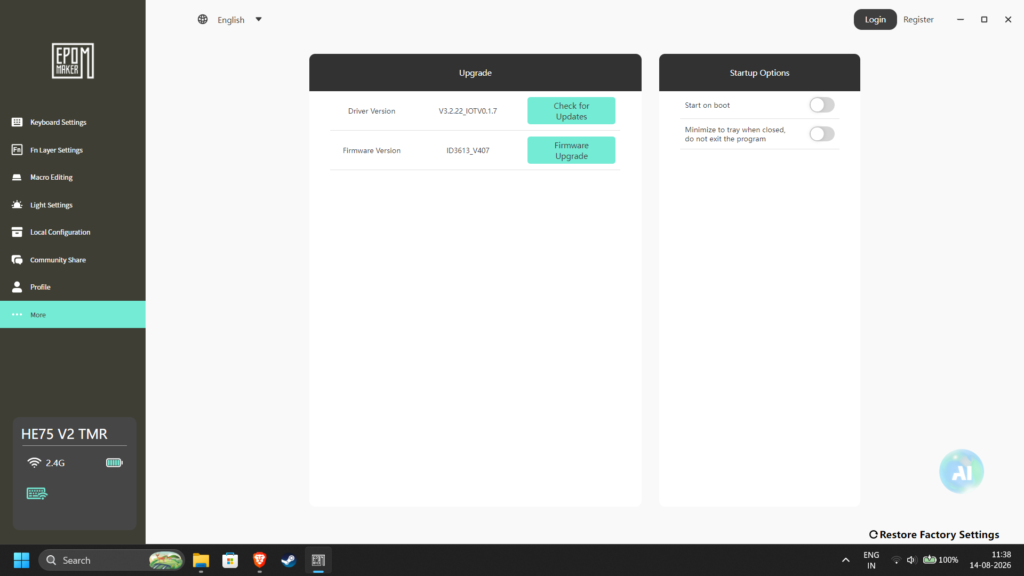Open Fn Layer Settings page

56,150
